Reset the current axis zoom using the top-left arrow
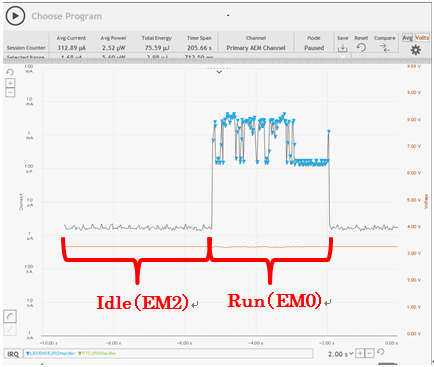Viewport: 434px width, 367px height. tap(10, 72)
